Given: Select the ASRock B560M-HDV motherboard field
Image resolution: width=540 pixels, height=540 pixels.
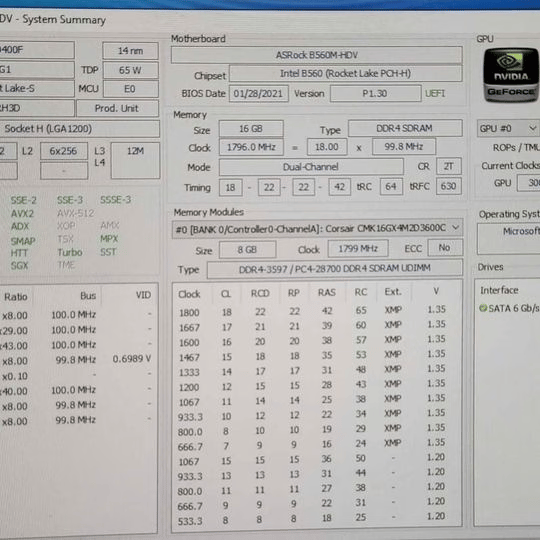Looking at the screenshot, I should pyautogui.click(x=316, y=55).
